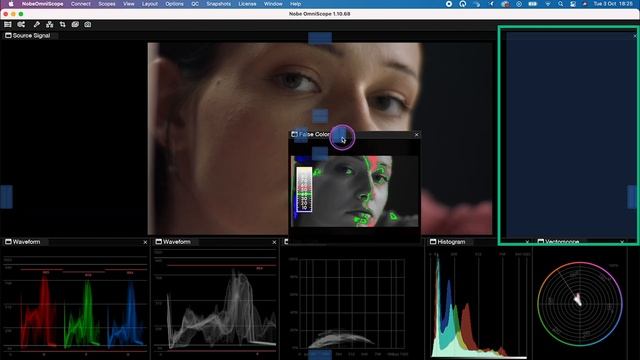
Task: Open the View menu
Action: pos(129,4)
